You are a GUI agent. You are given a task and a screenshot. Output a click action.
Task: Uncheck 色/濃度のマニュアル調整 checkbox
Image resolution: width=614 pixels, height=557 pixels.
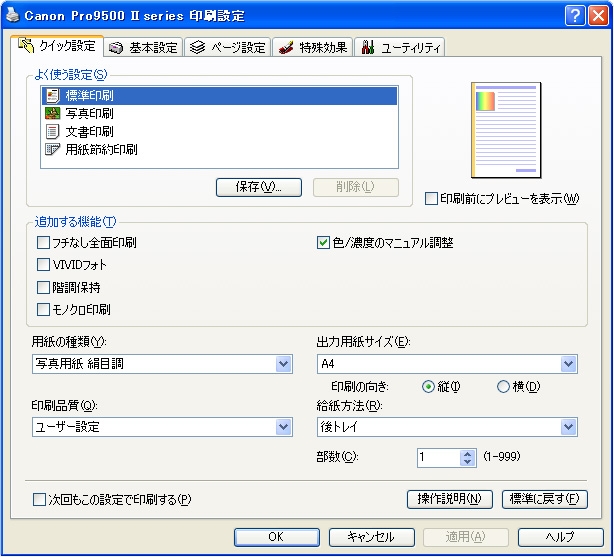coord(323,243)
